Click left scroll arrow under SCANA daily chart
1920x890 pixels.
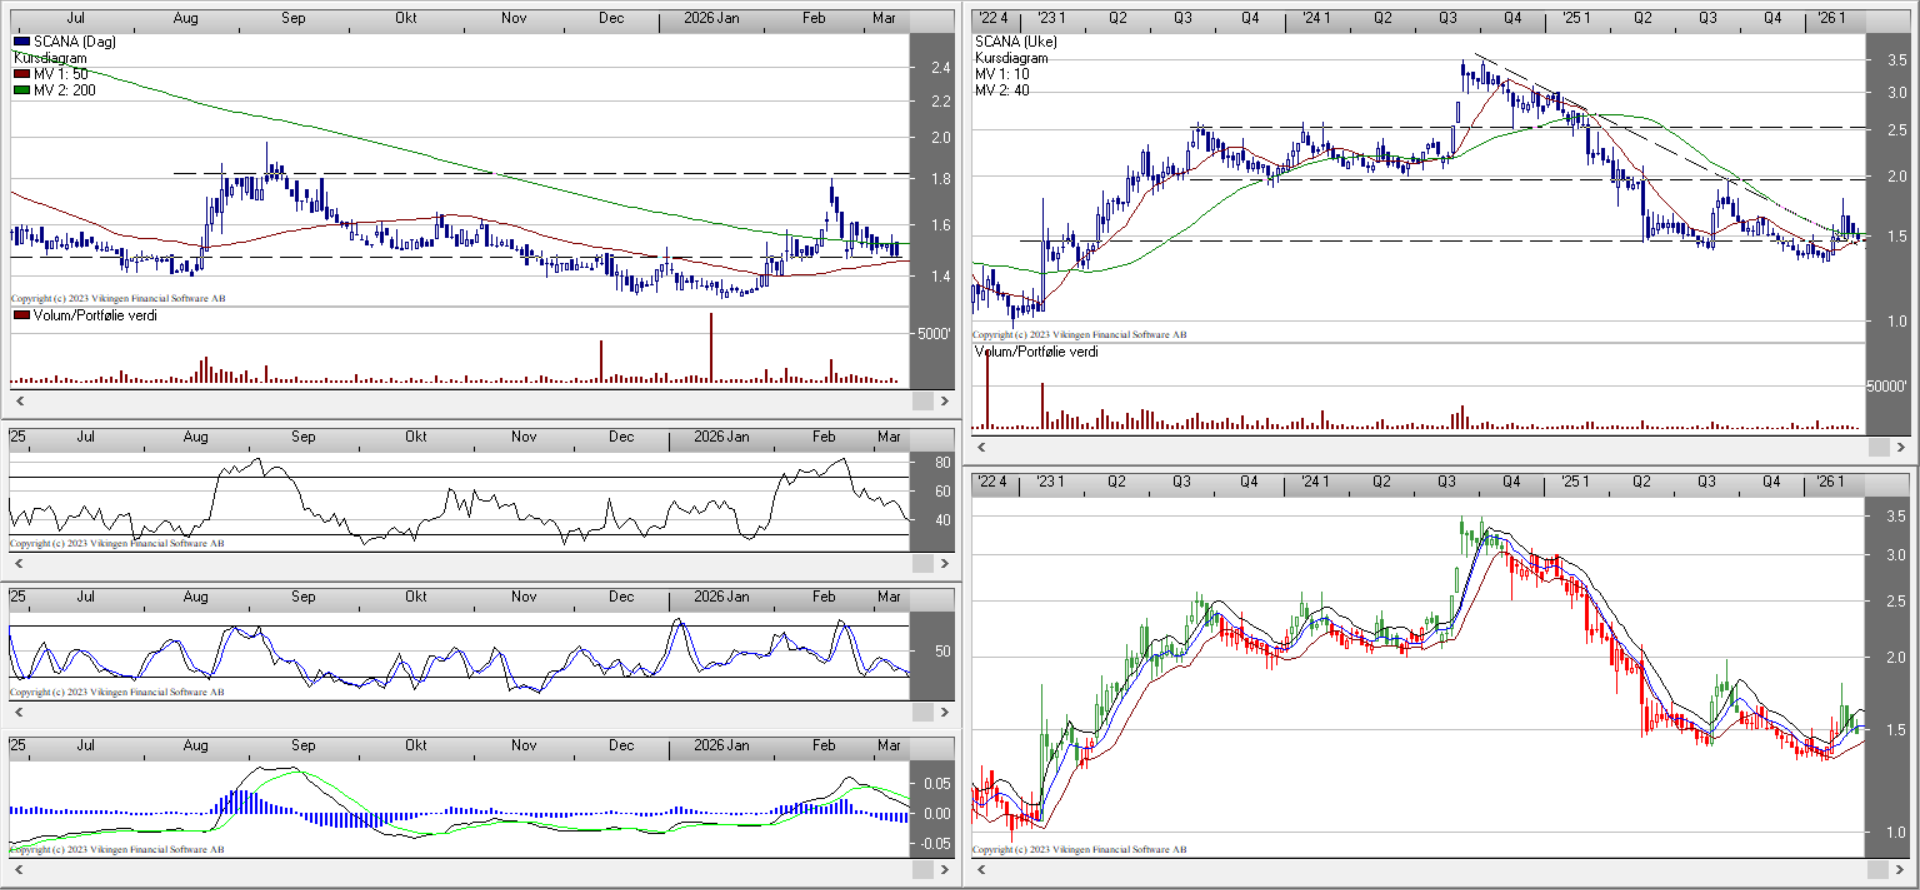click(x=19, y=401)
